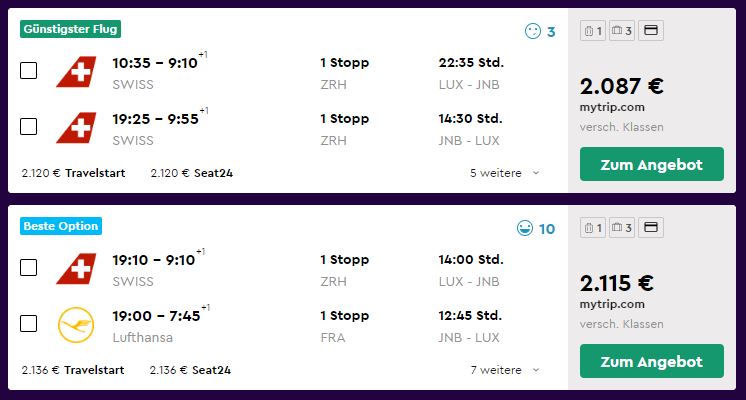Click 'Zum Angebot' for the 2.087 € flight
The image size is (746, 400).
coord(651,165)
